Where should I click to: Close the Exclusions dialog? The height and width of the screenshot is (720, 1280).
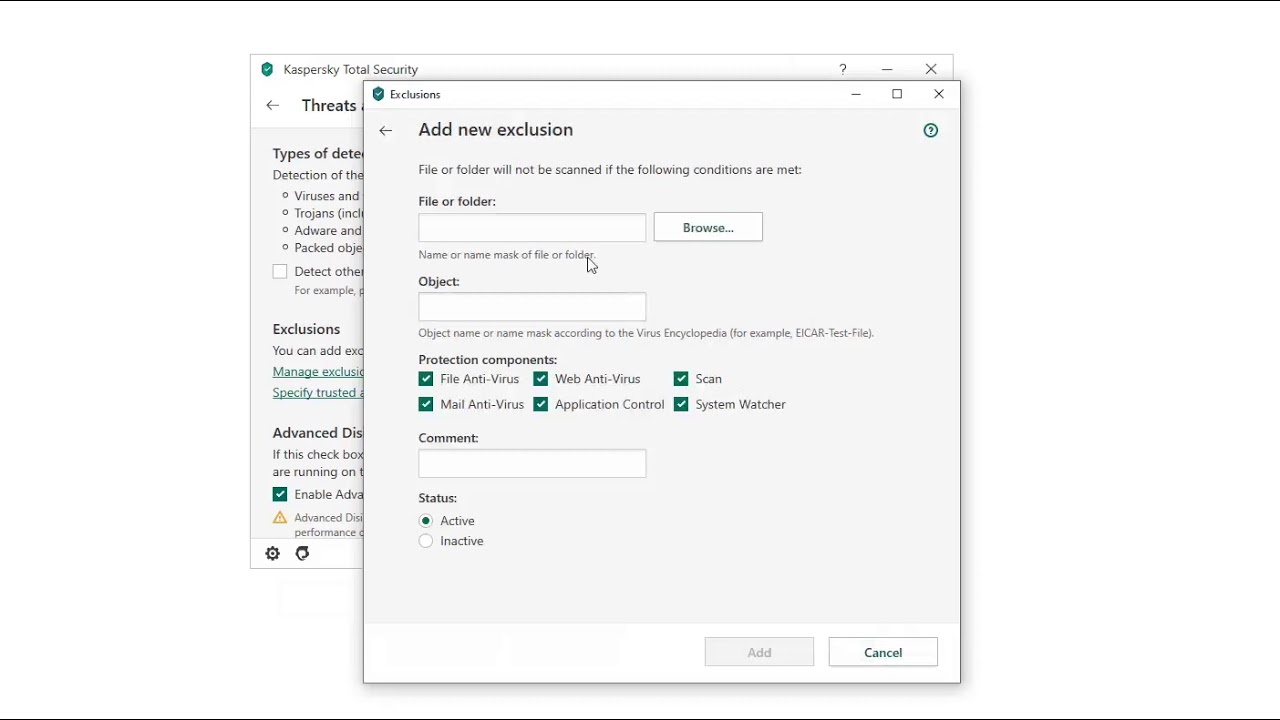pyautogui.click(x=939, y=94)
